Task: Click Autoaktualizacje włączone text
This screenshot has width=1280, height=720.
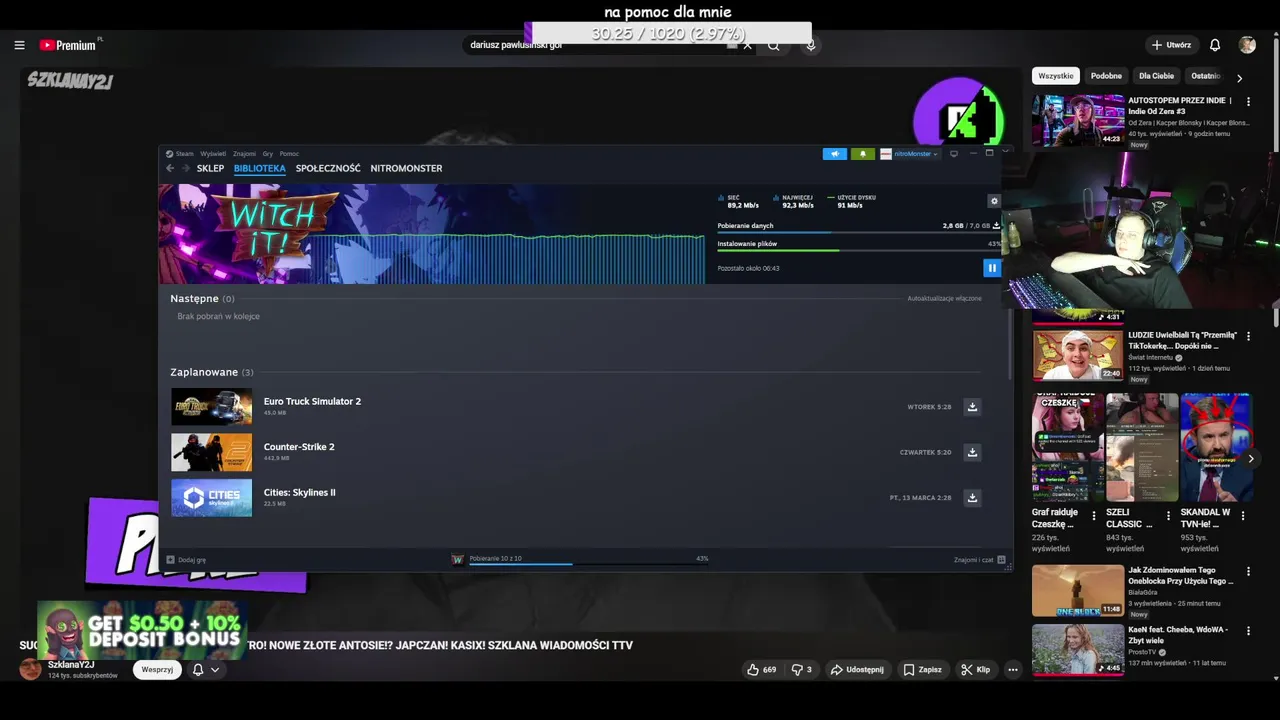Action: (944, 298)
